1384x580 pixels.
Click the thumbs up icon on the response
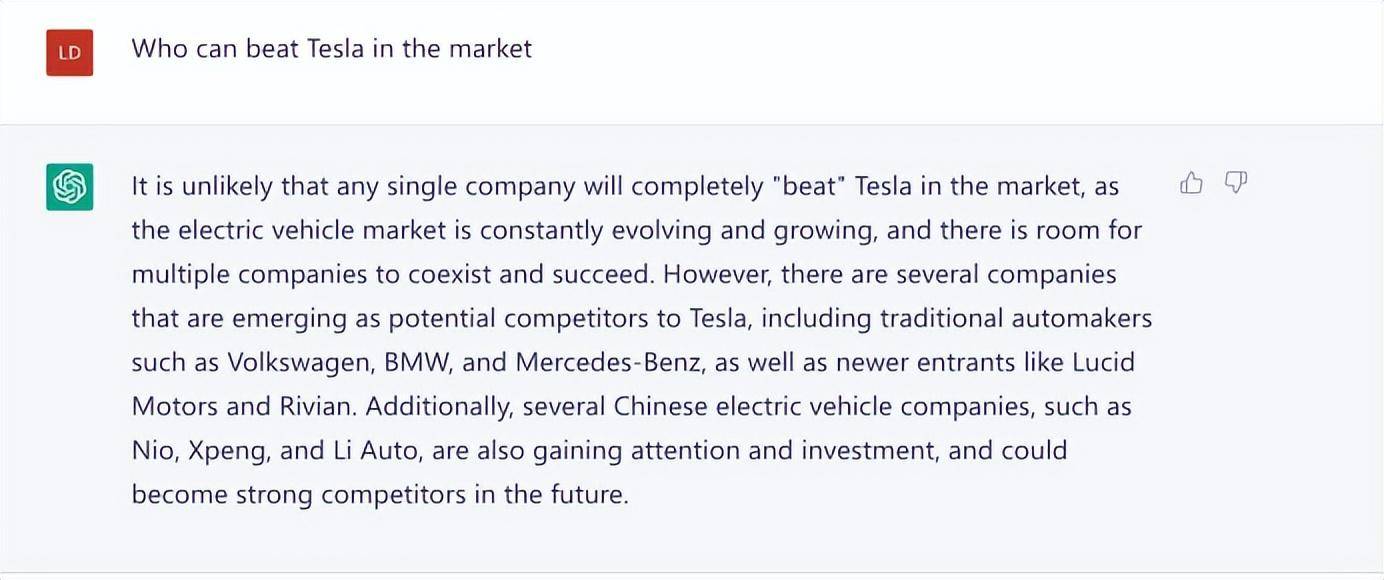coord(1191,183)
